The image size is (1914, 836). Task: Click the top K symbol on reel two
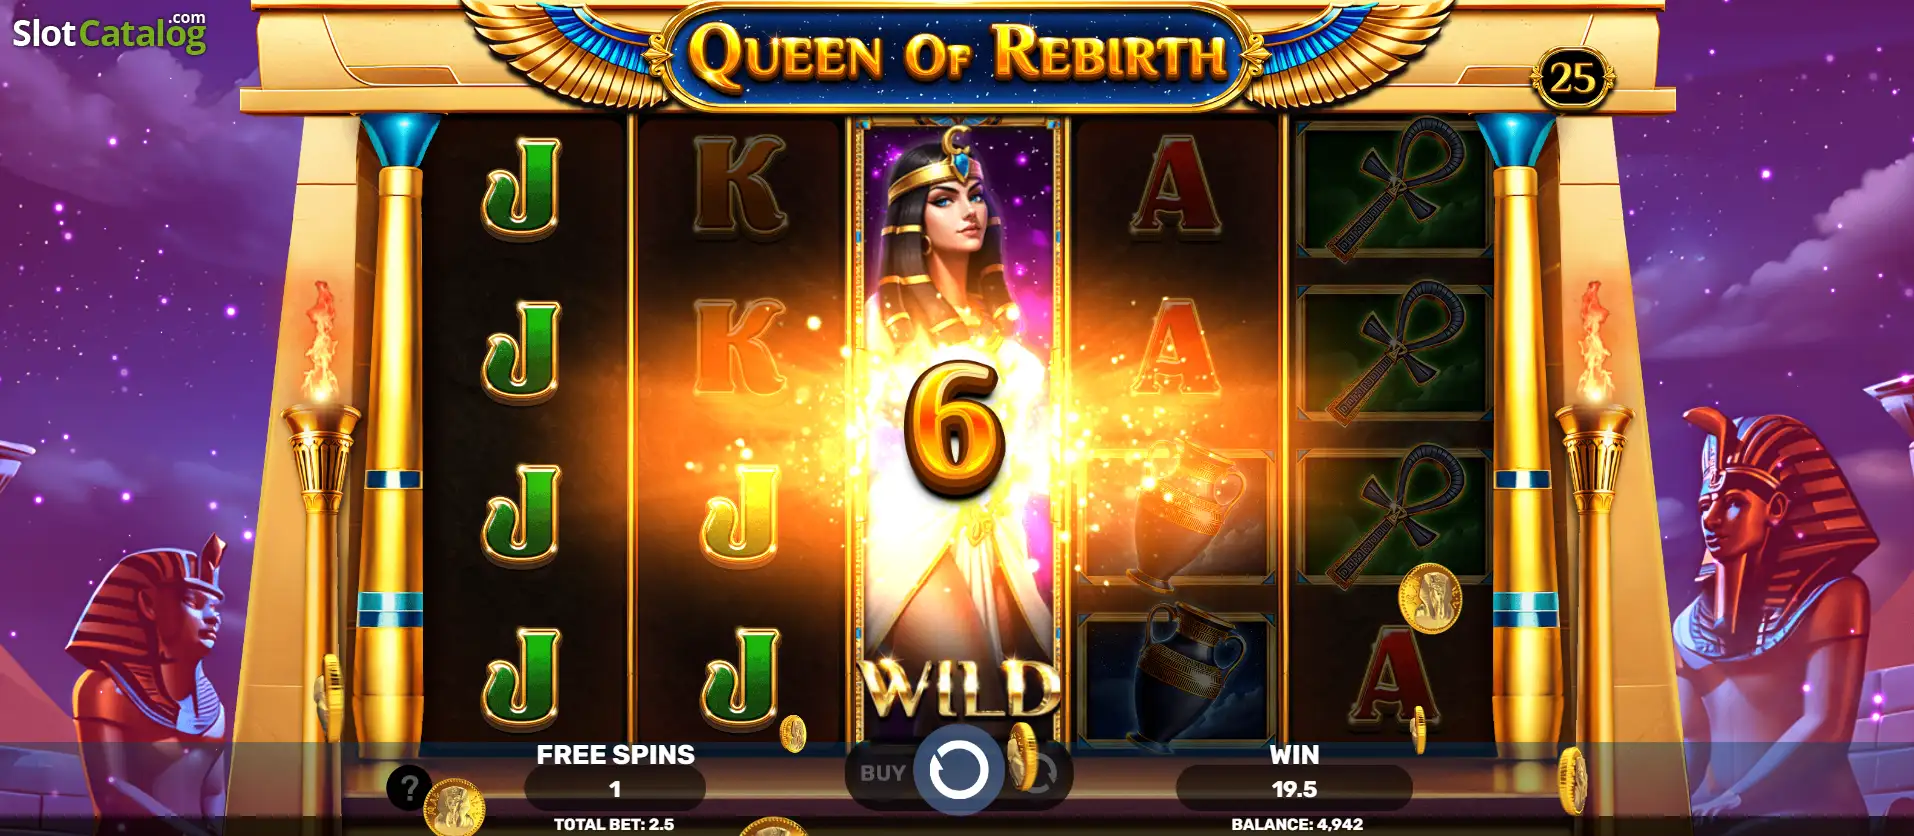click(740, 187)
